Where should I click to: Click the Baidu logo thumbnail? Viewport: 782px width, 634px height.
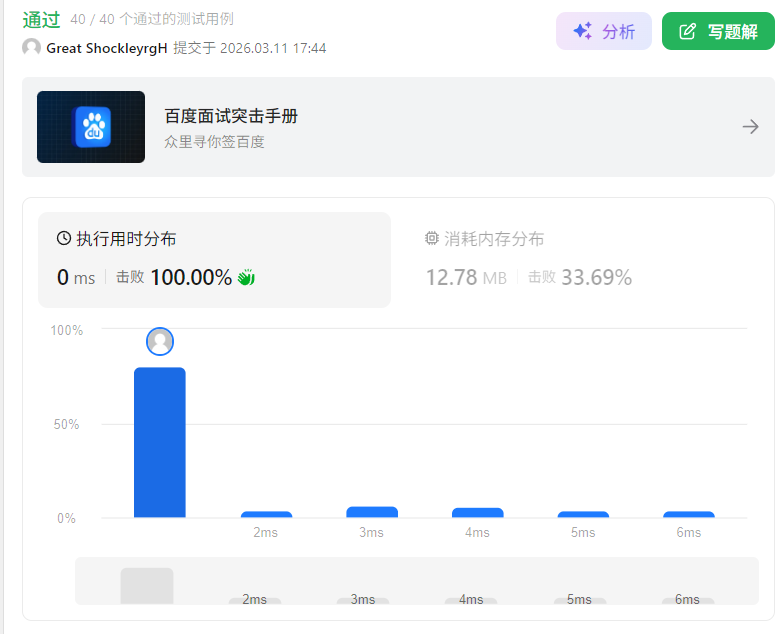91,127
